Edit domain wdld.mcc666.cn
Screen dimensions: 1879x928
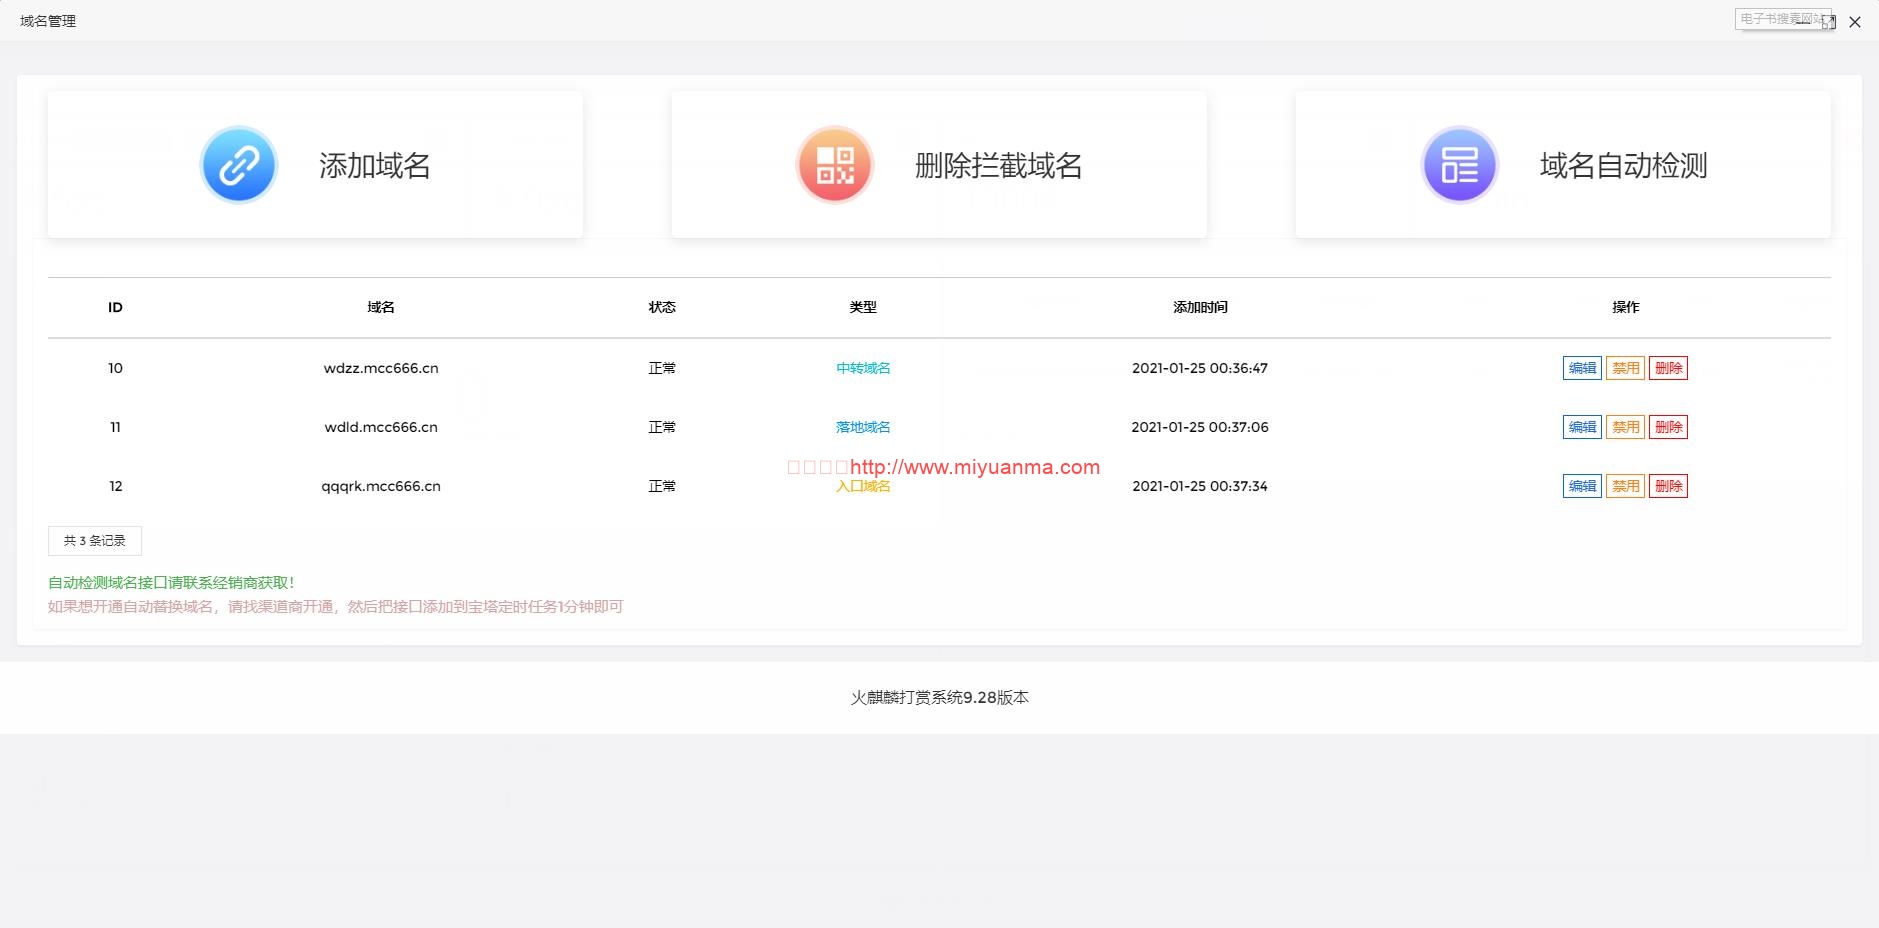(x=1582, y=427)
